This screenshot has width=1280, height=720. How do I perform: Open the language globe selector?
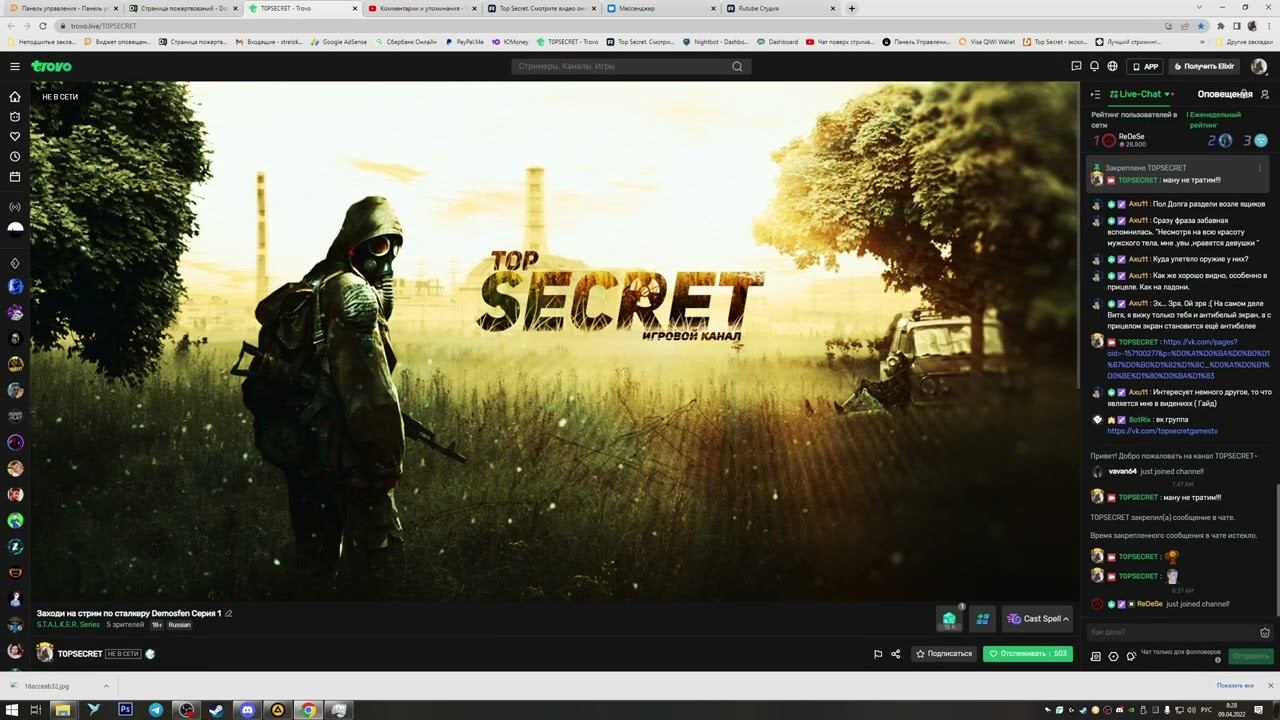click(1113, 67)
